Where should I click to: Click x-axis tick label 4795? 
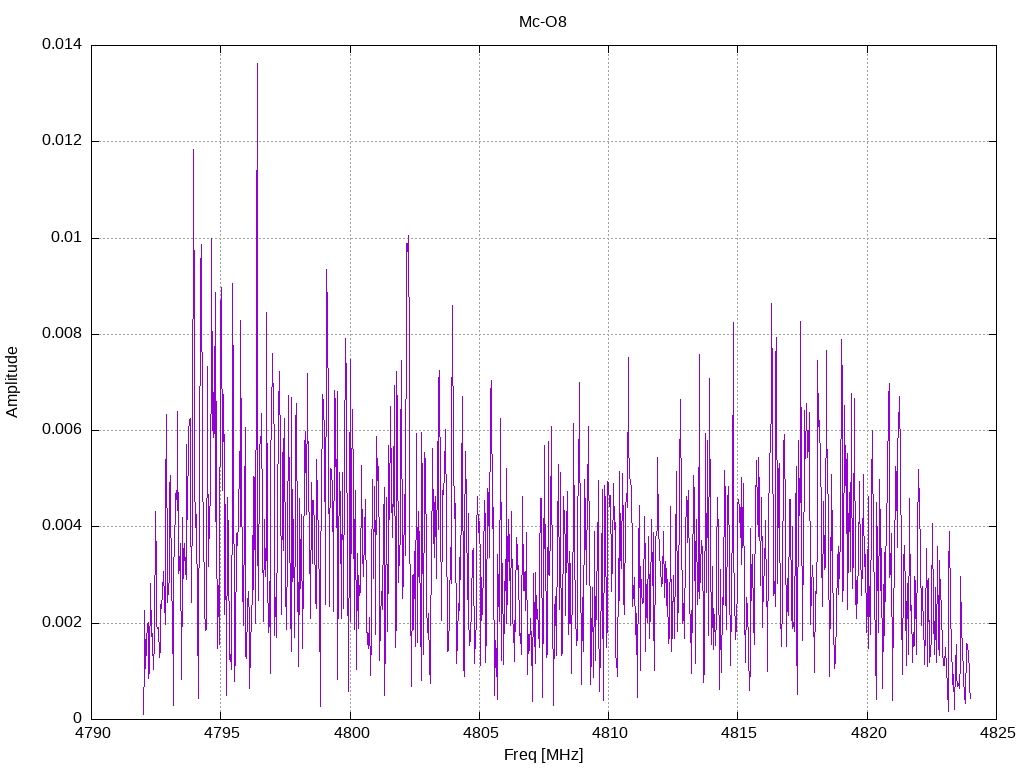click(221, 733)
